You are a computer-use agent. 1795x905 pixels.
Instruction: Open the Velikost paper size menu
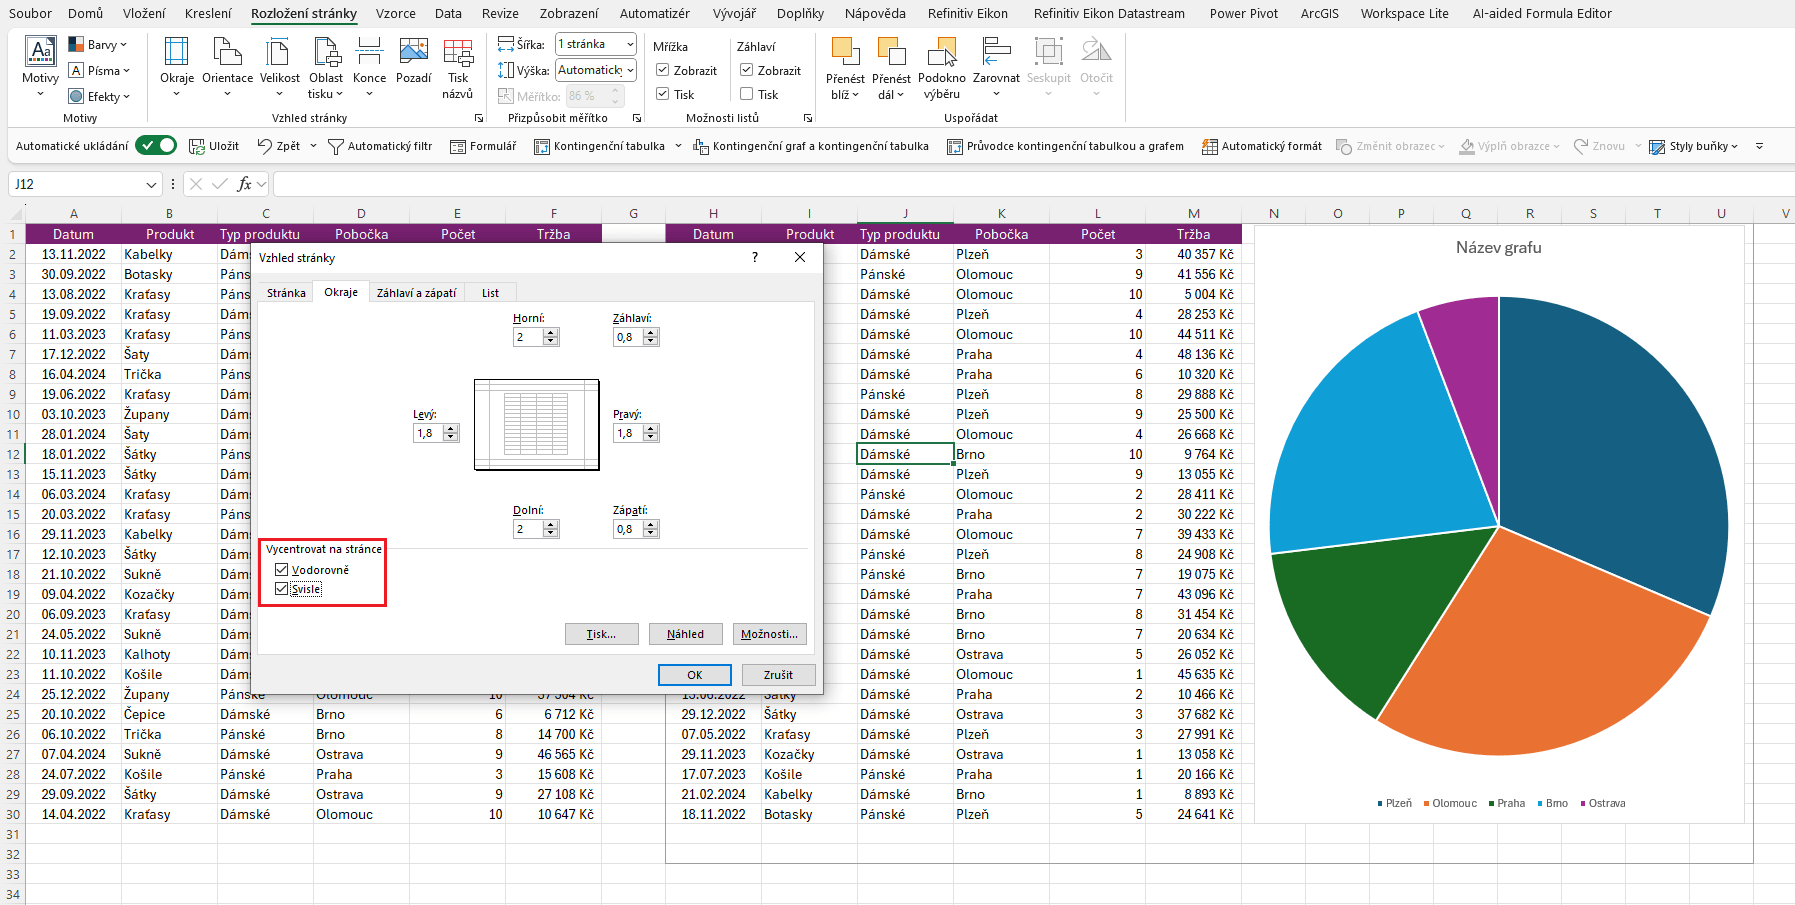(x=279, y=66)
